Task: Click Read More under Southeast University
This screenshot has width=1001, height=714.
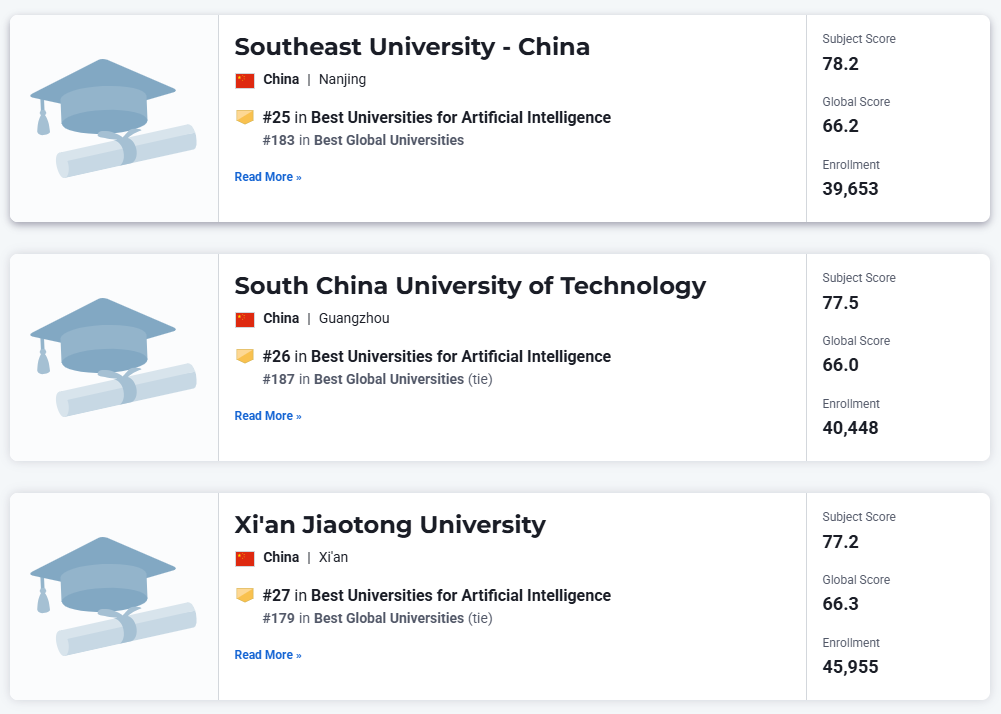Action: [267, 177]
